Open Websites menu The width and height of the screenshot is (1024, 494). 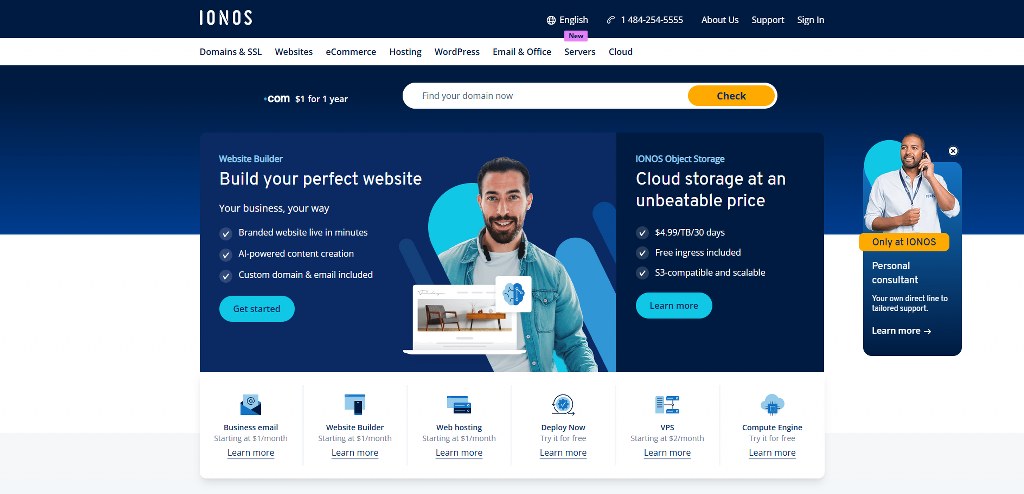(x=293, y=52)
